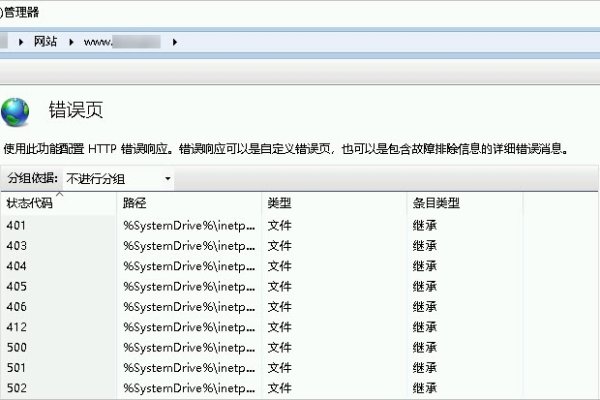The height and width of the screenshot is (400, 600).
Task: Sort by the 状态代码 column header
Action: 59,203
